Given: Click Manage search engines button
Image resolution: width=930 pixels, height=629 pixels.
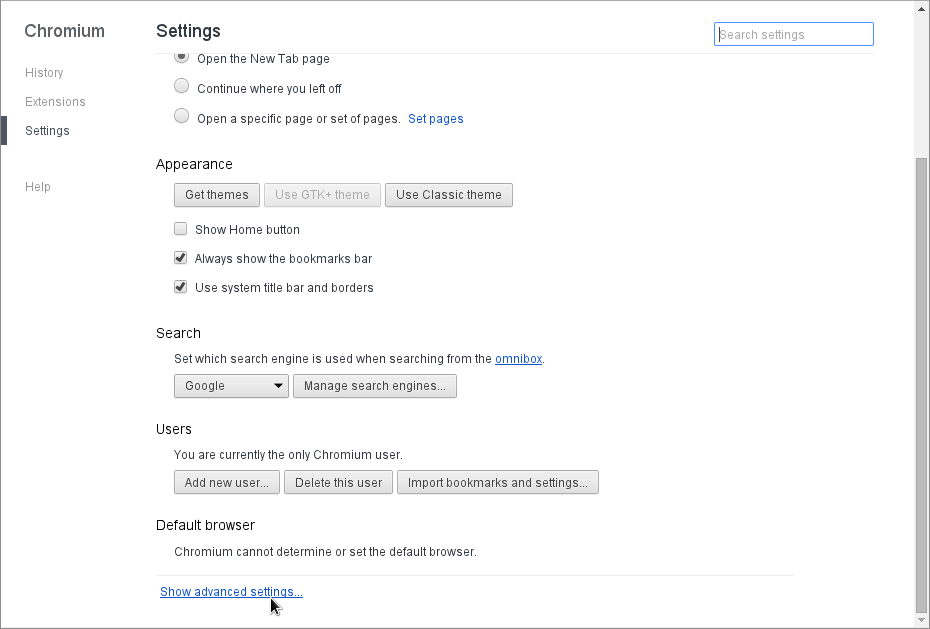Looking at the screenshot, I should 375,386.
